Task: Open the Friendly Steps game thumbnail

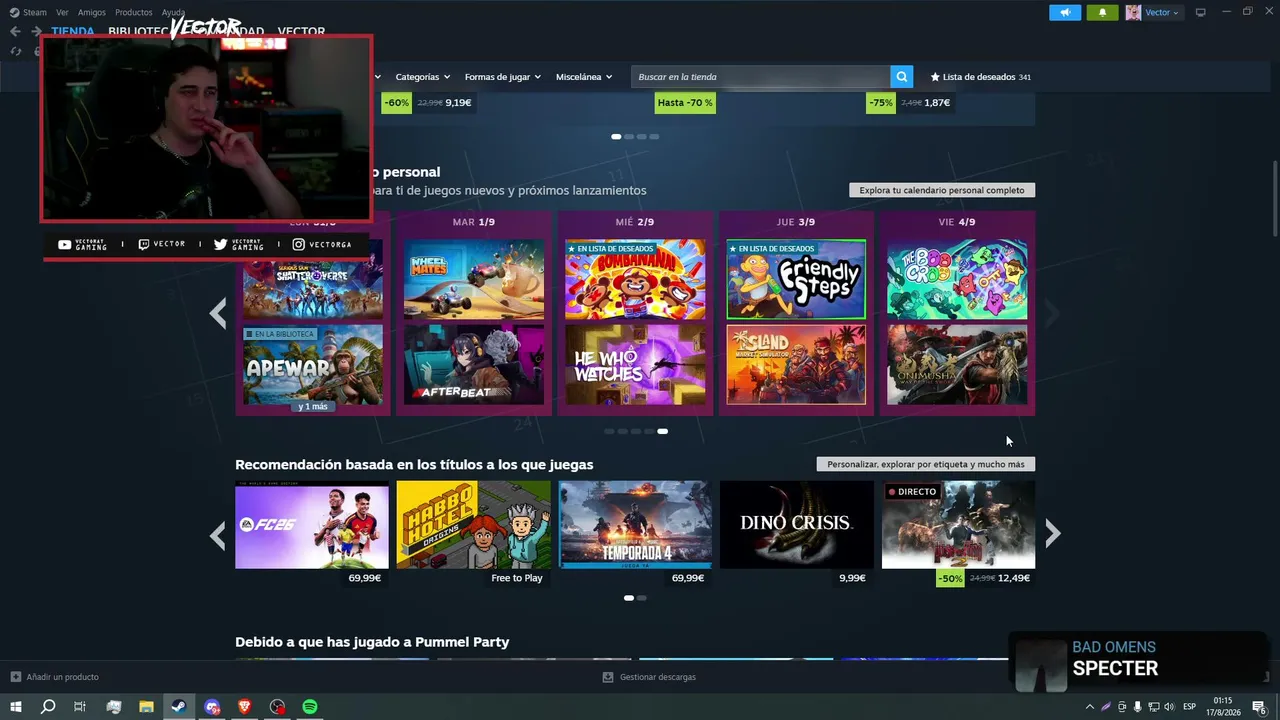Action: click(x=796, y=279)
